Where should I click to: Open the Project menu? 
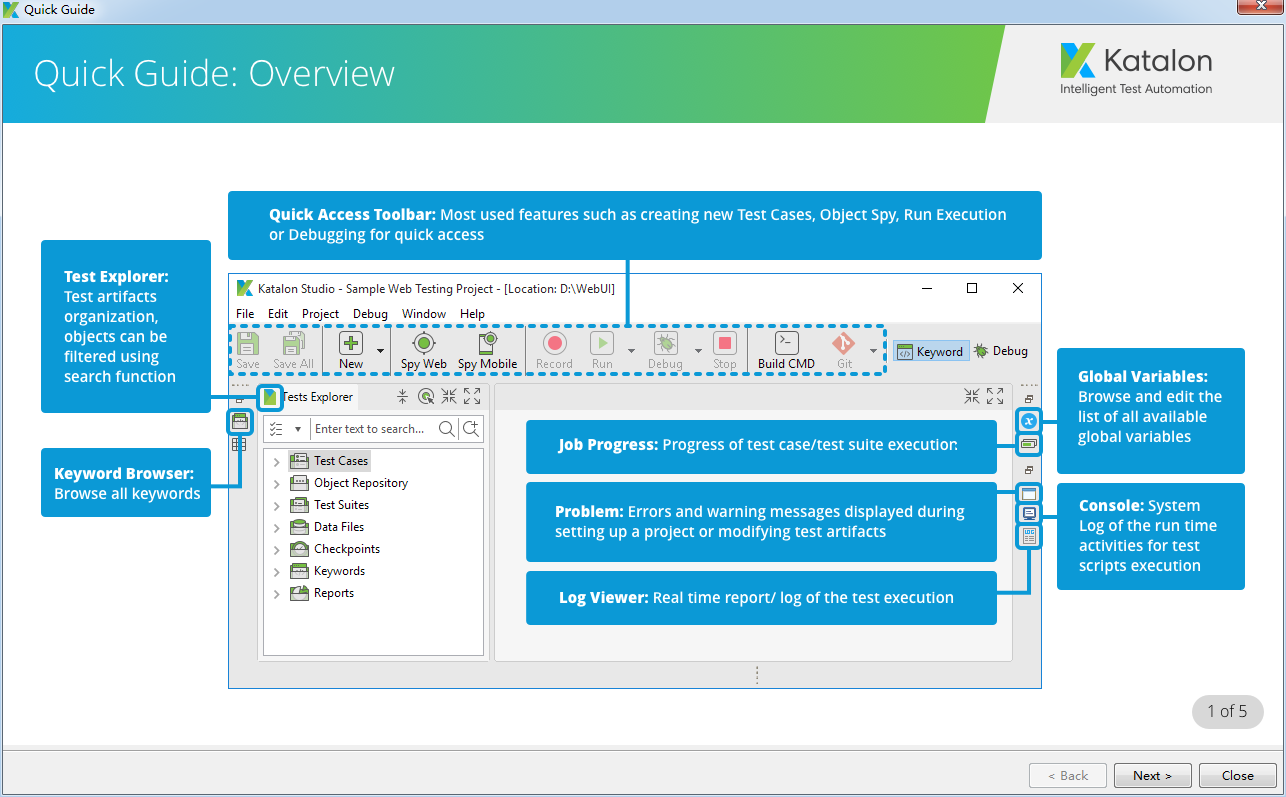(x=321, y=314)
